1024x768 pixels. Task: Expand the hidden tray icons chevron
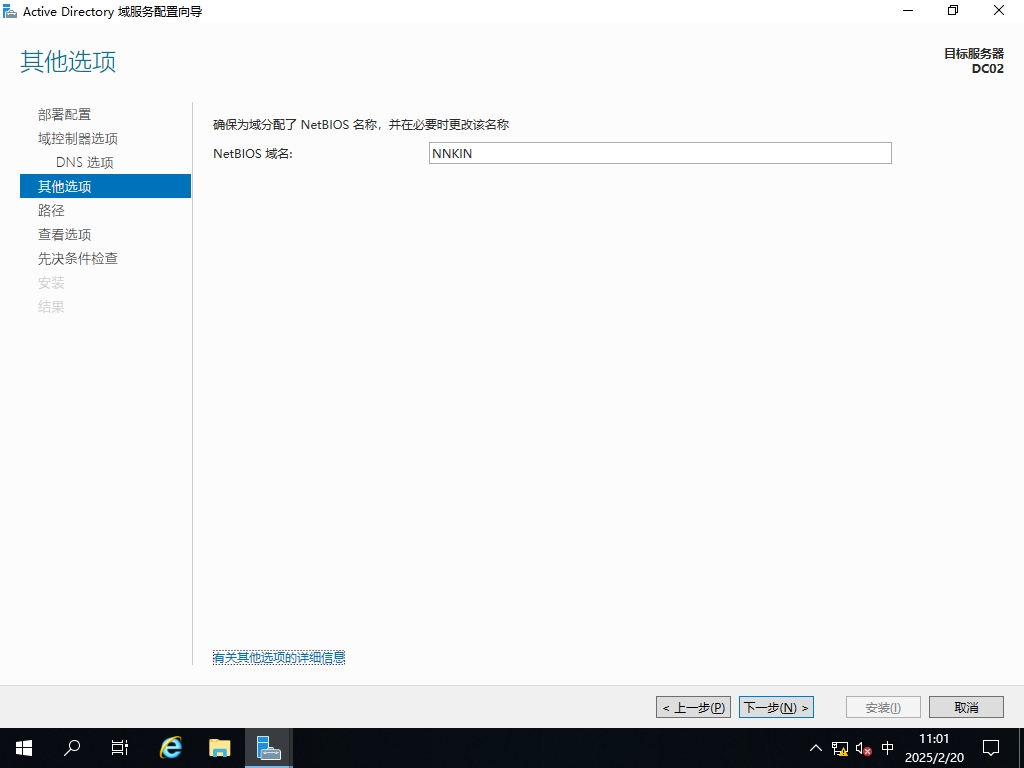[816, 748]
